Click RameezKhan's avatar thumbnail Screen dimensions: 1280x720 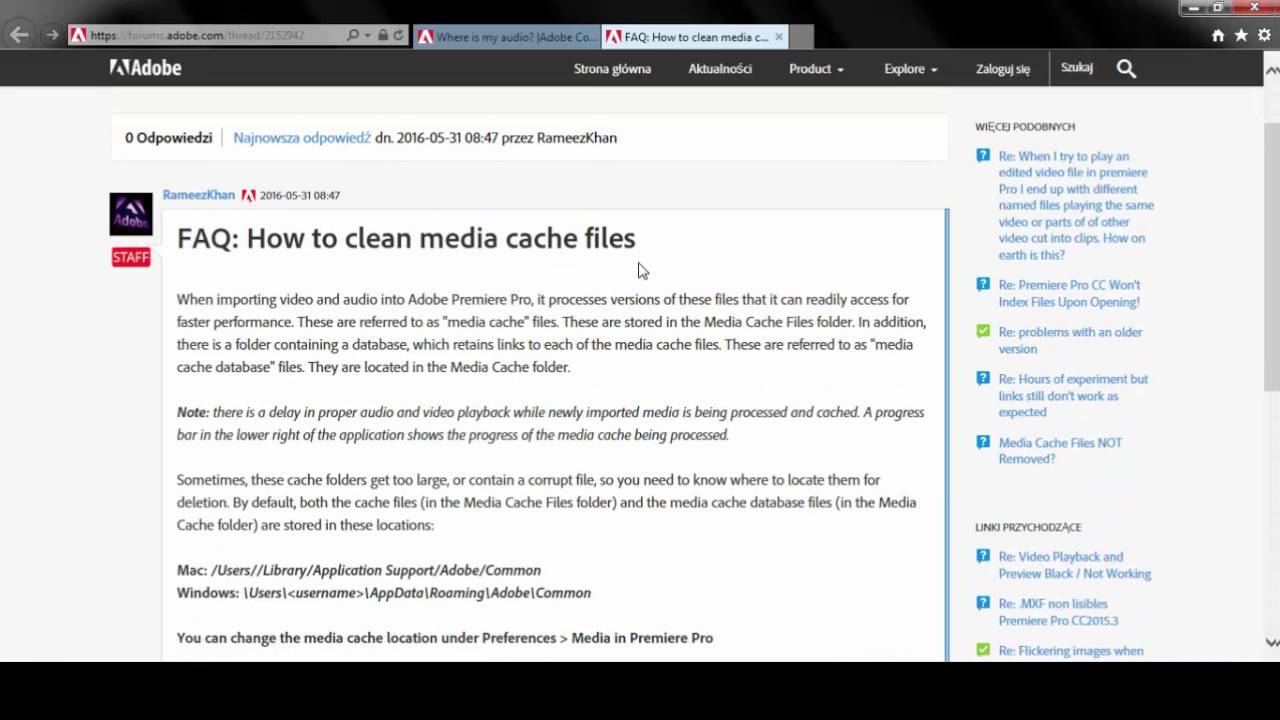tap(131, 214)
